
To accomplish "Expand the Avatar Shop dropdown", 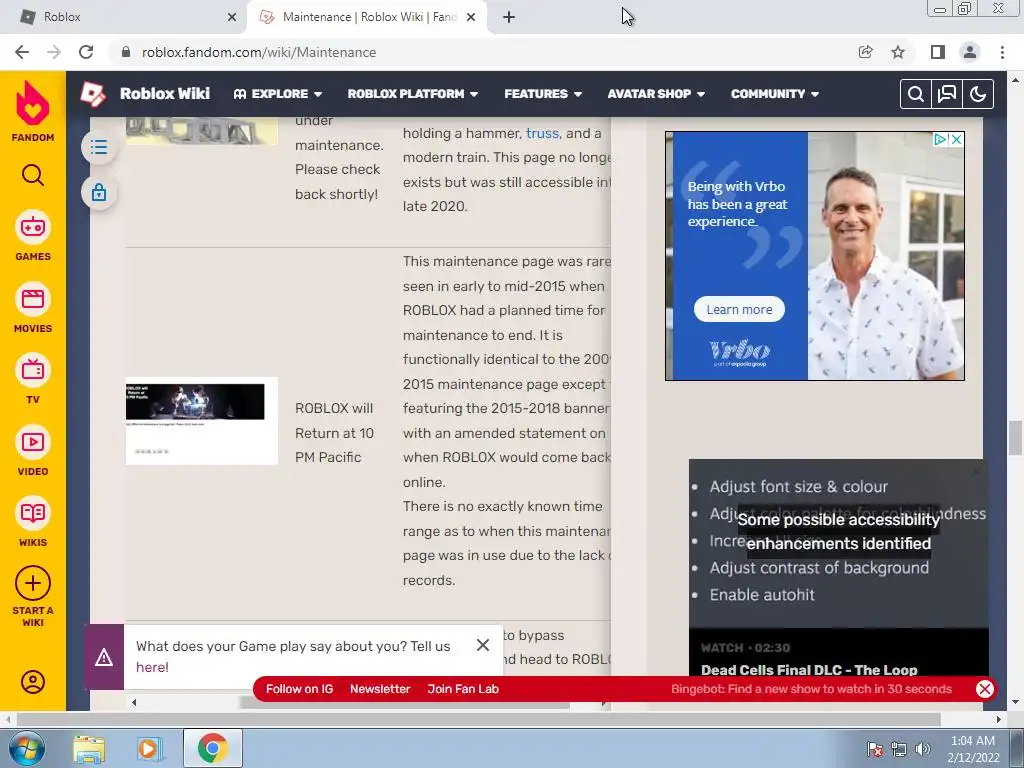I will point(656,94).
